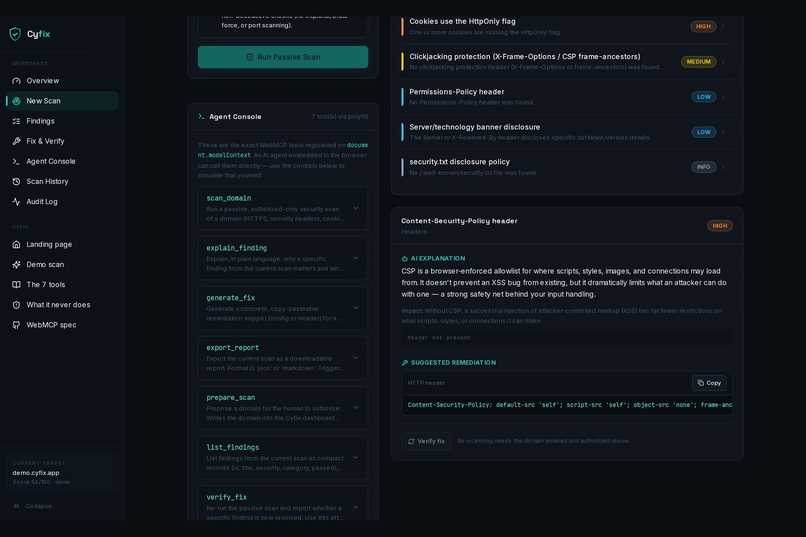The image size is (806, 537).
Task: Click the demo.cyfix.app current target
Action: point(63,473)
